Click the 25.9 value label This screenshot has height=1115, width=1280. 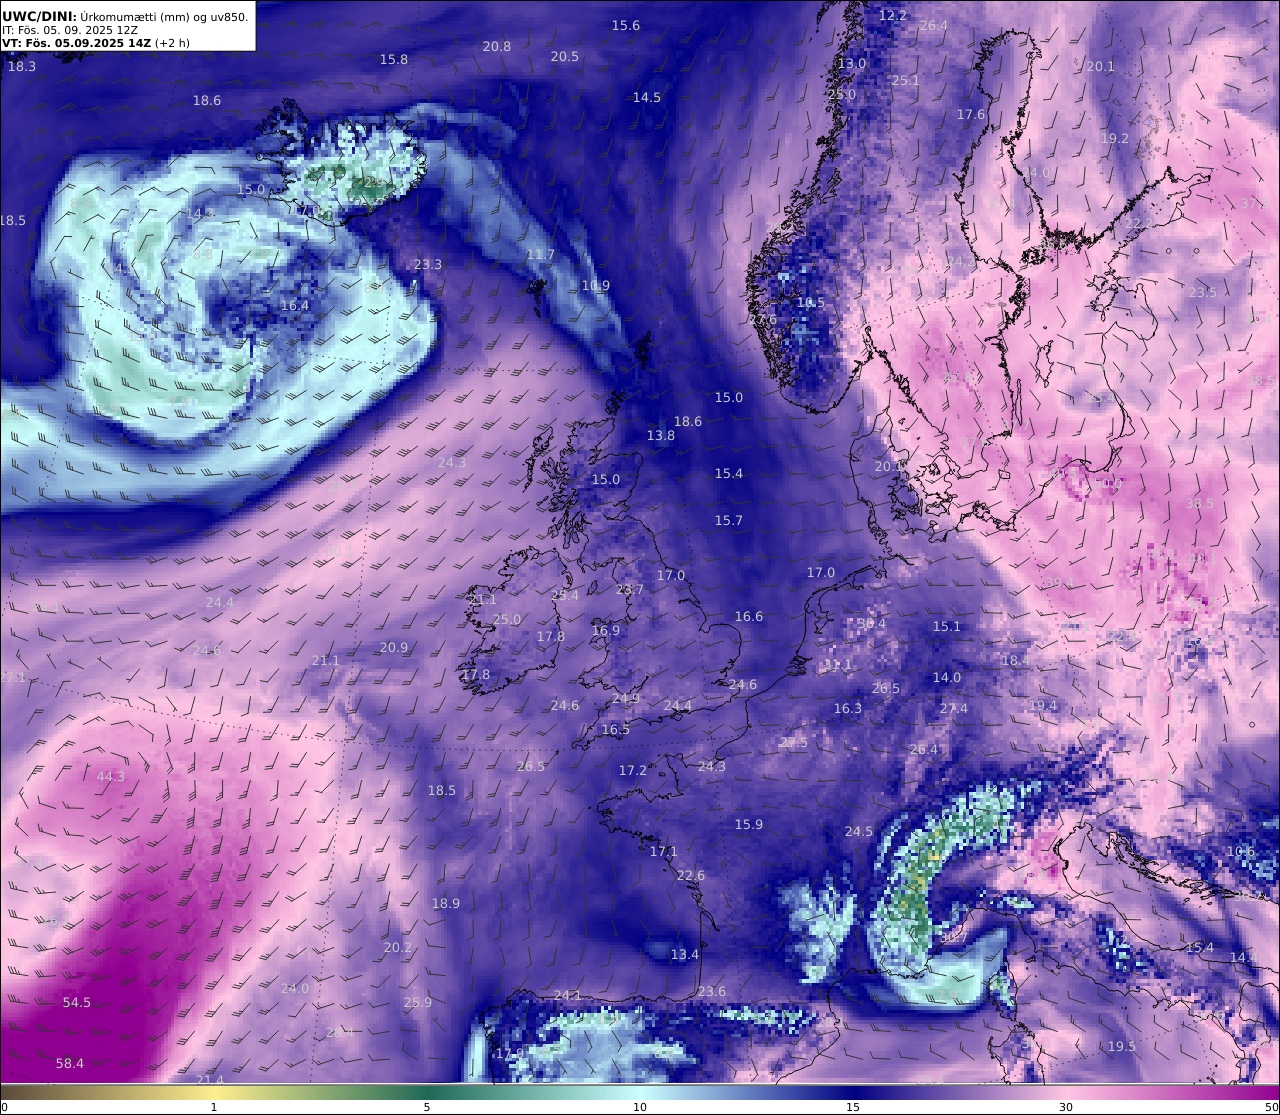coord(418,1002)
